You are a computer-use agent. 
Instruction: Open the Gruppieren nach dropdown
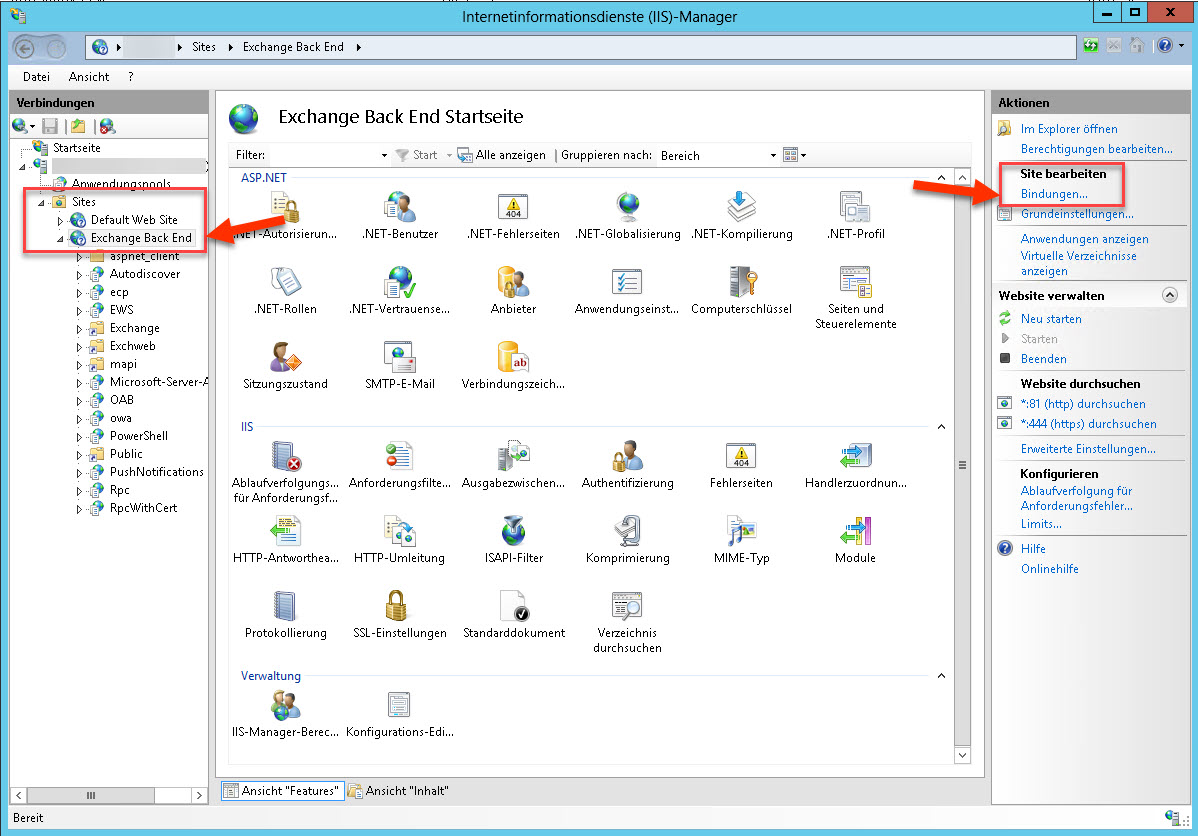[x=718, y=156]
